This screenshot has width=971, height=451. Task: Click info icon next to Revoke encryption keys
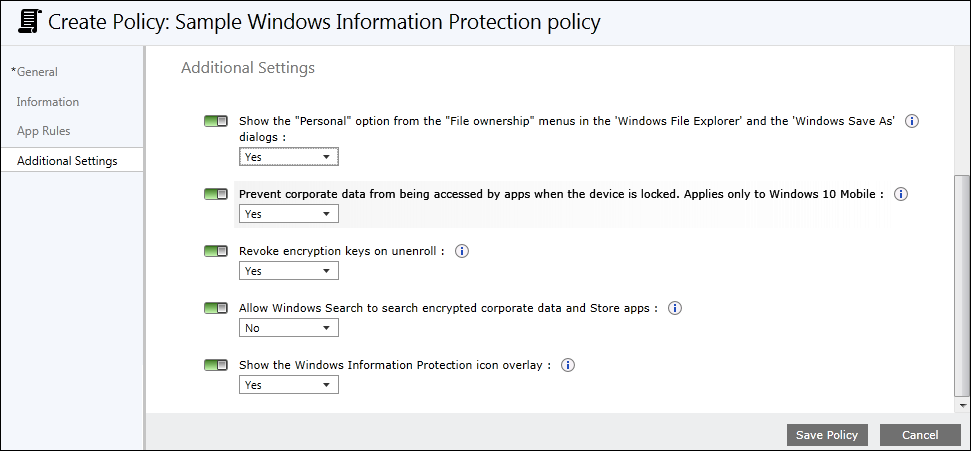coord(462,251)
